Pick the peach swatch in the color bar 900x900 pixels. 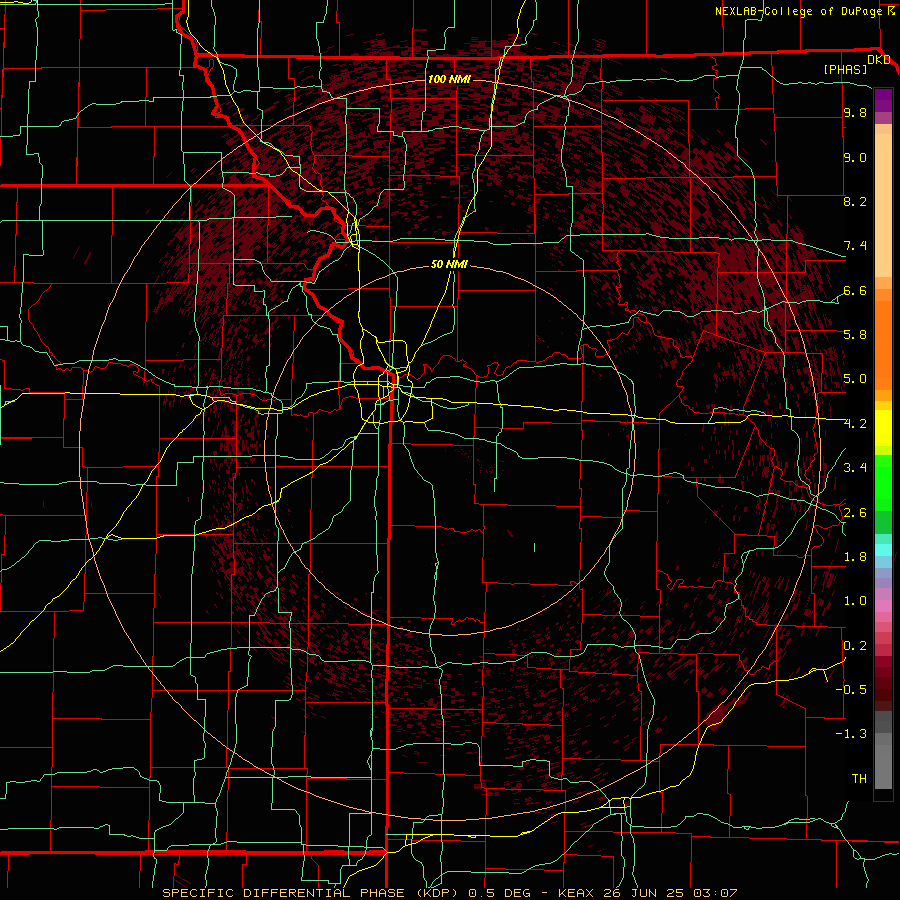(x=883, y=205)
